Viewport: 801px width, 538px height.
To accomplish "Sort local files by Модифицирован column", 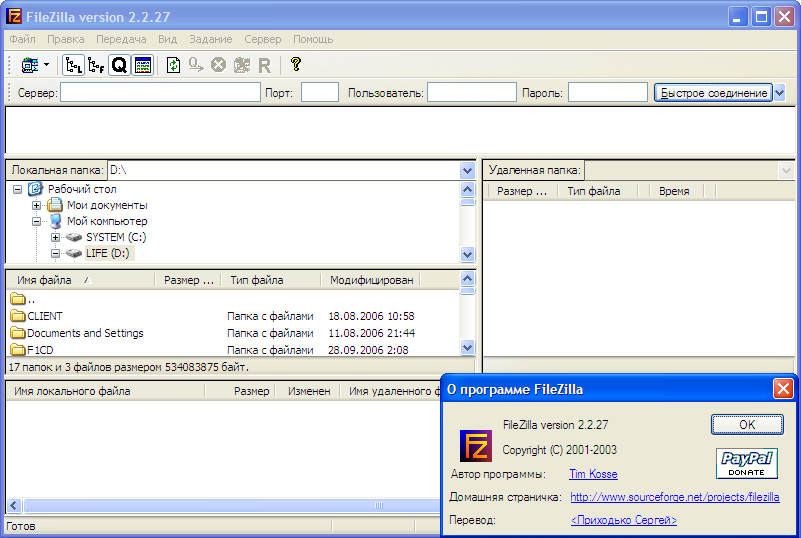I will pos(371,280).
